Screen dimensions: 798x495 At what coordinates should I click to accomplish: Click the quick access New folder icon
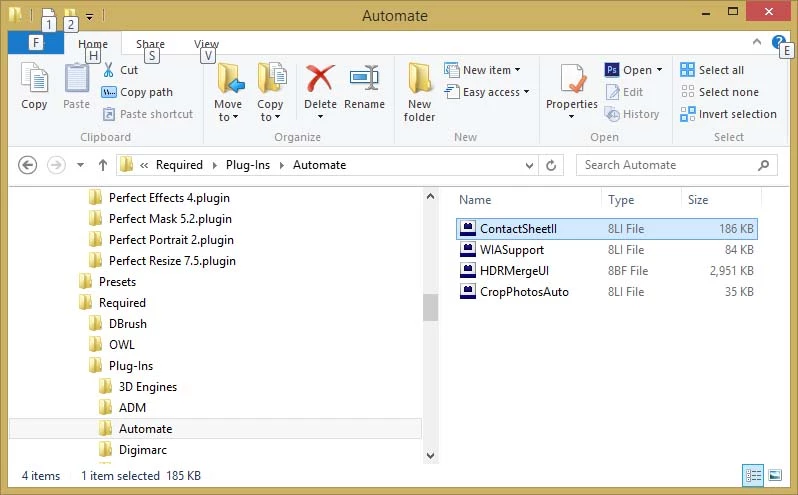coord(70,14)
